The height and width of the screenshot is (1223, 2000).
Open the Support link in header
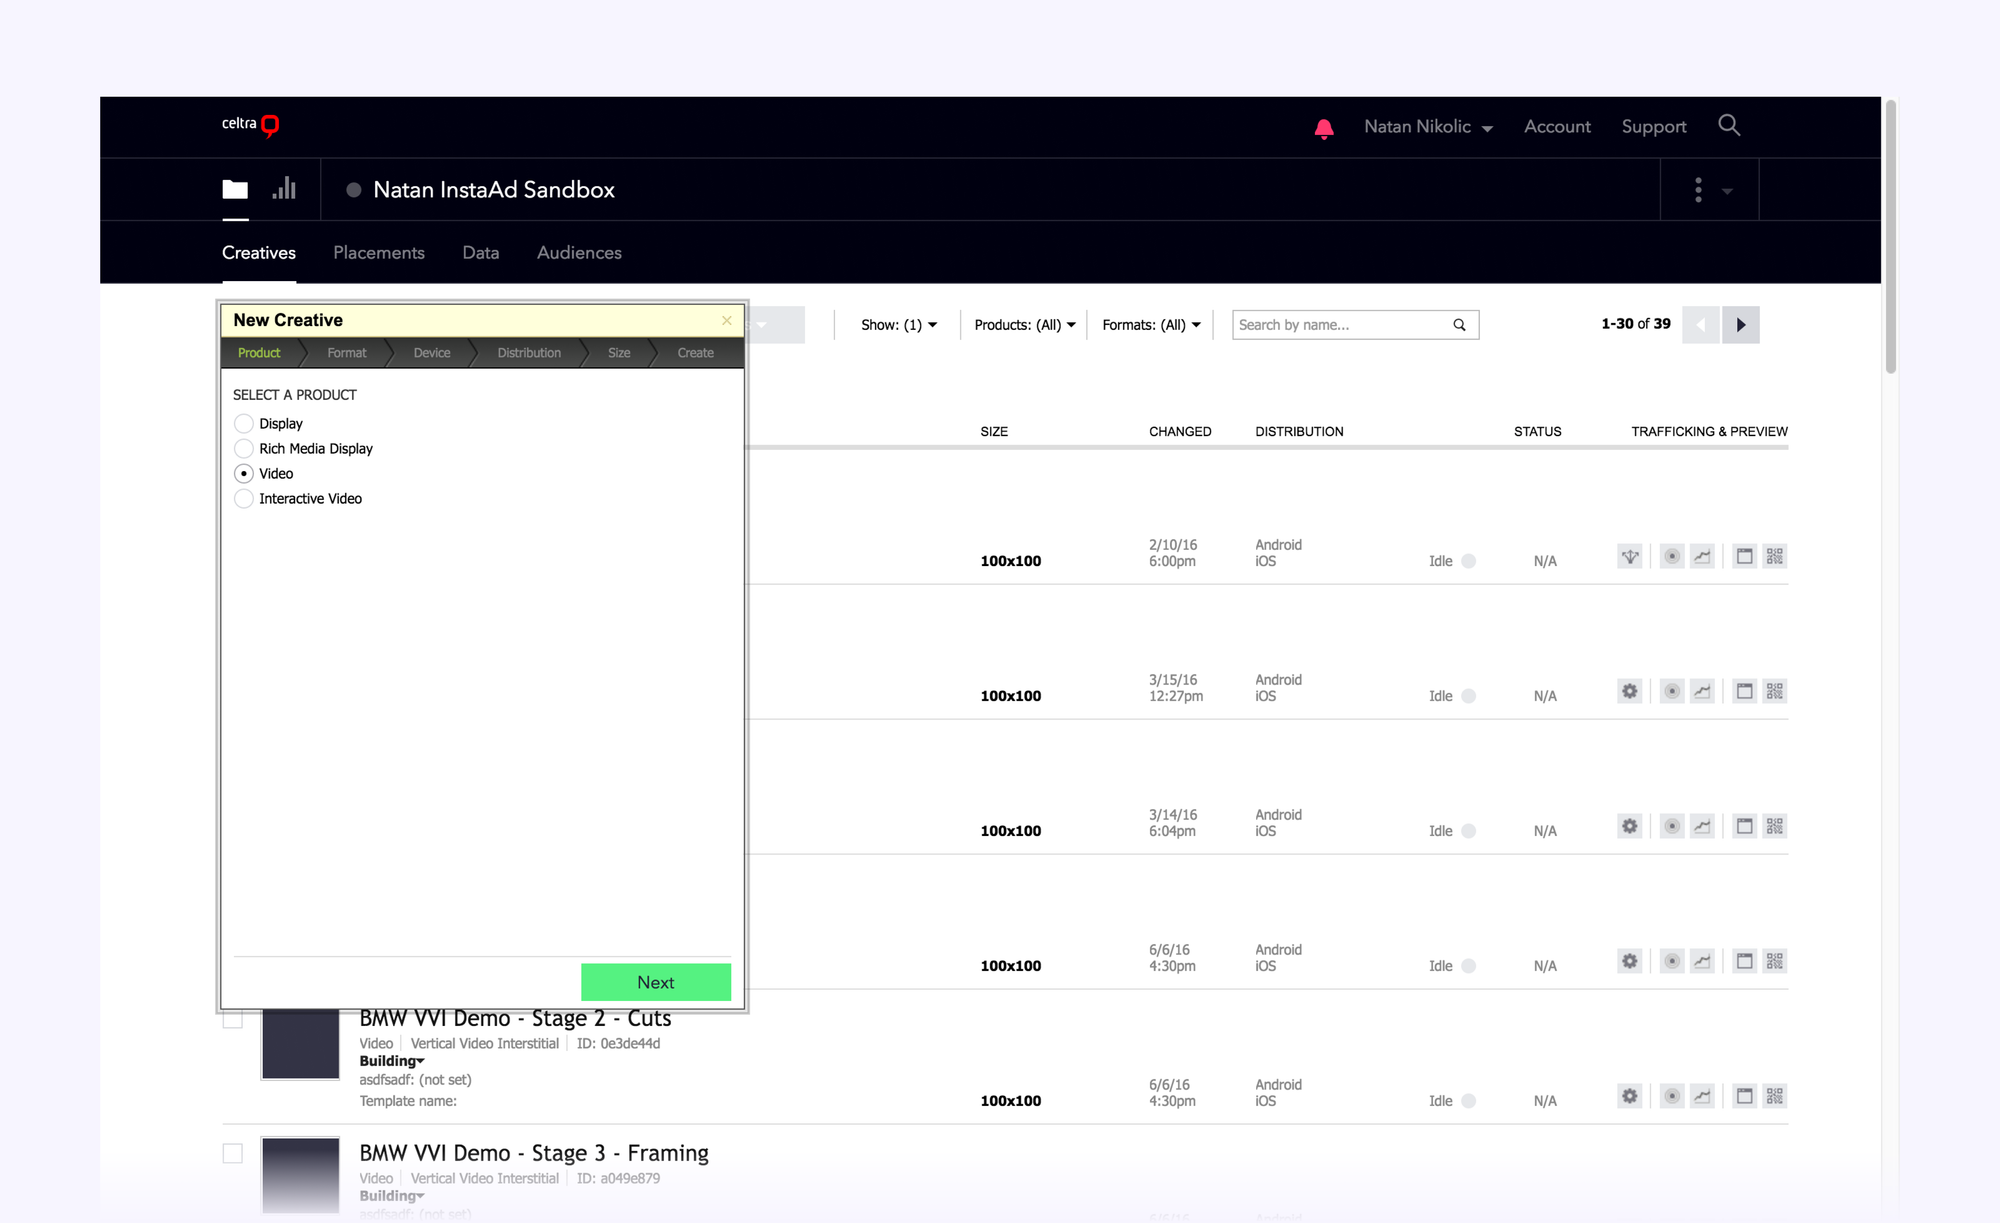point(1654,127)
